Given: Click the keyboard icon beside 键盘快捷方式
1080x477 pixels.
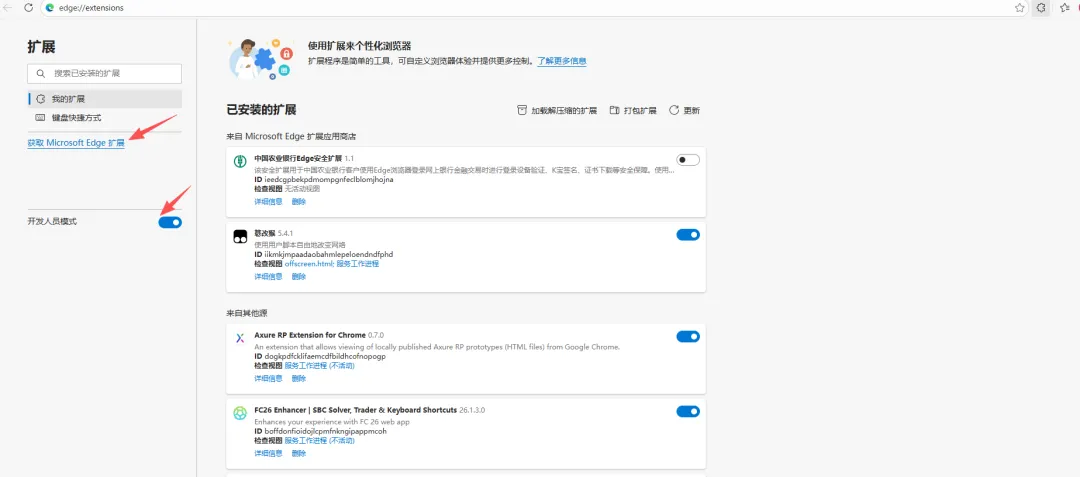Looking at the screenshot, I should point(41,118).
